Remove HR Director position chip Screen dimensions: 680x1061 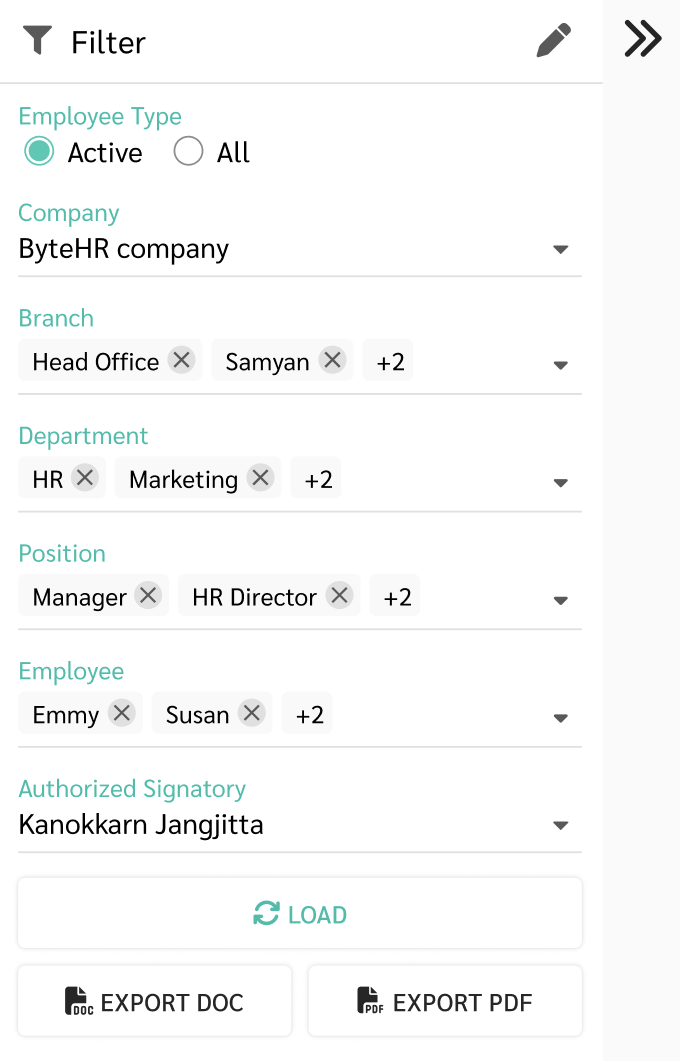pyautogui.click(x=339, y=596)
